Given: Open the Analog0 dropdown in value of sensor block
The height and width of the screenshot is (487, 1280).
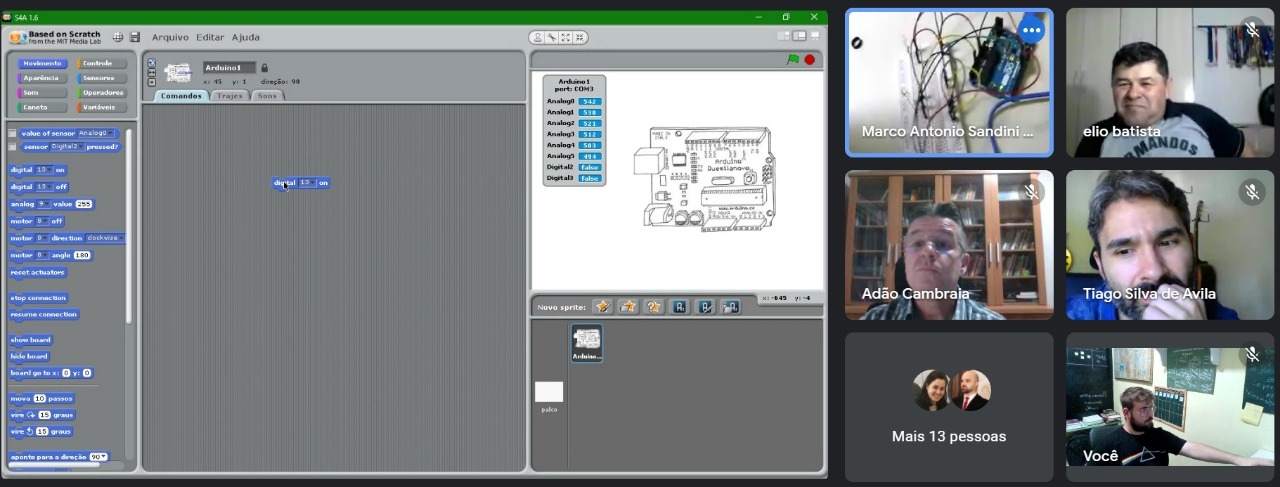Looking at the screenshot, I should pyautogui.click(x=97, y=133).
